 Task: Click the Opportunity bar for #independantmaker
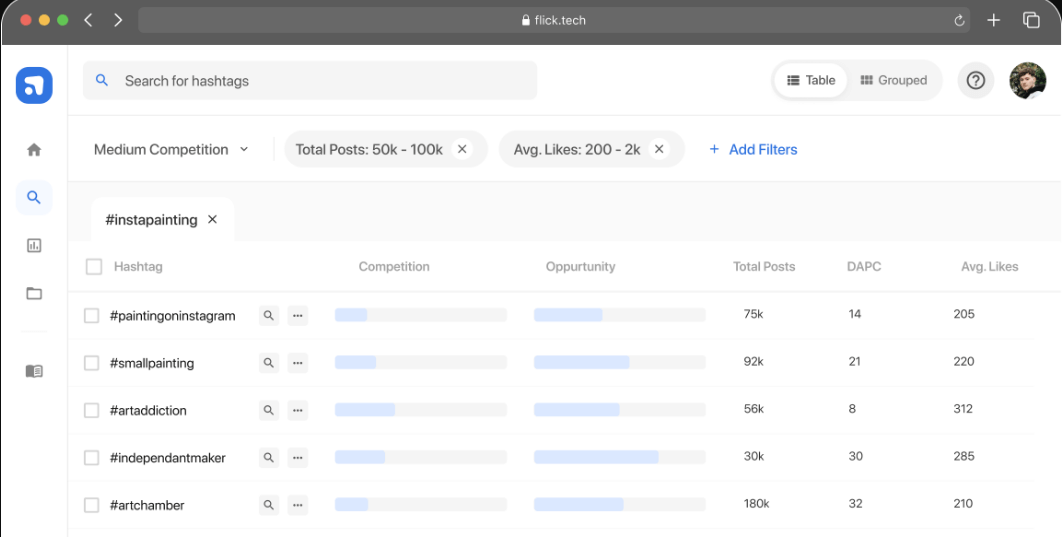pyautogui.click(x=619, y=457)
